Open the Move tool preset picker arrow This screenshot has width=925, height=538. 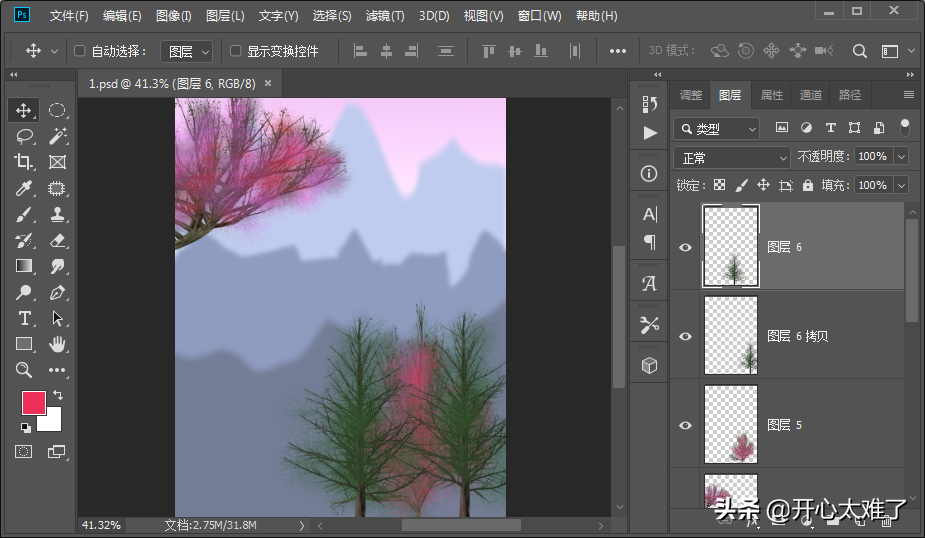pyautogui.click(x=54, y=51)
